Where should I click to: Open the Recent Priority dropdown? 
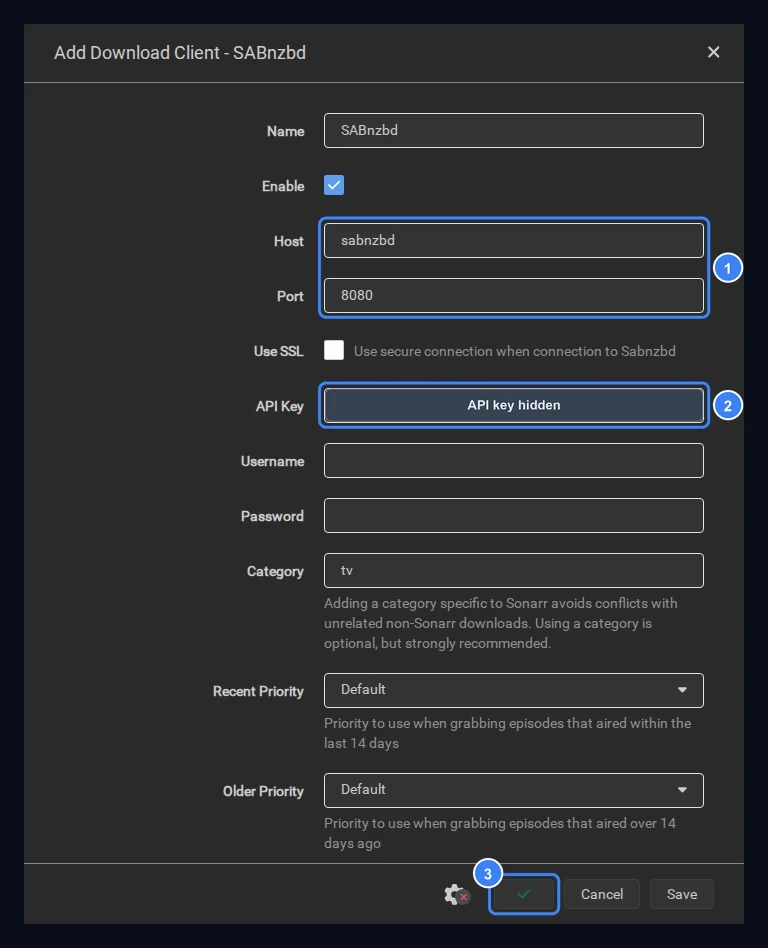point(513,690)
